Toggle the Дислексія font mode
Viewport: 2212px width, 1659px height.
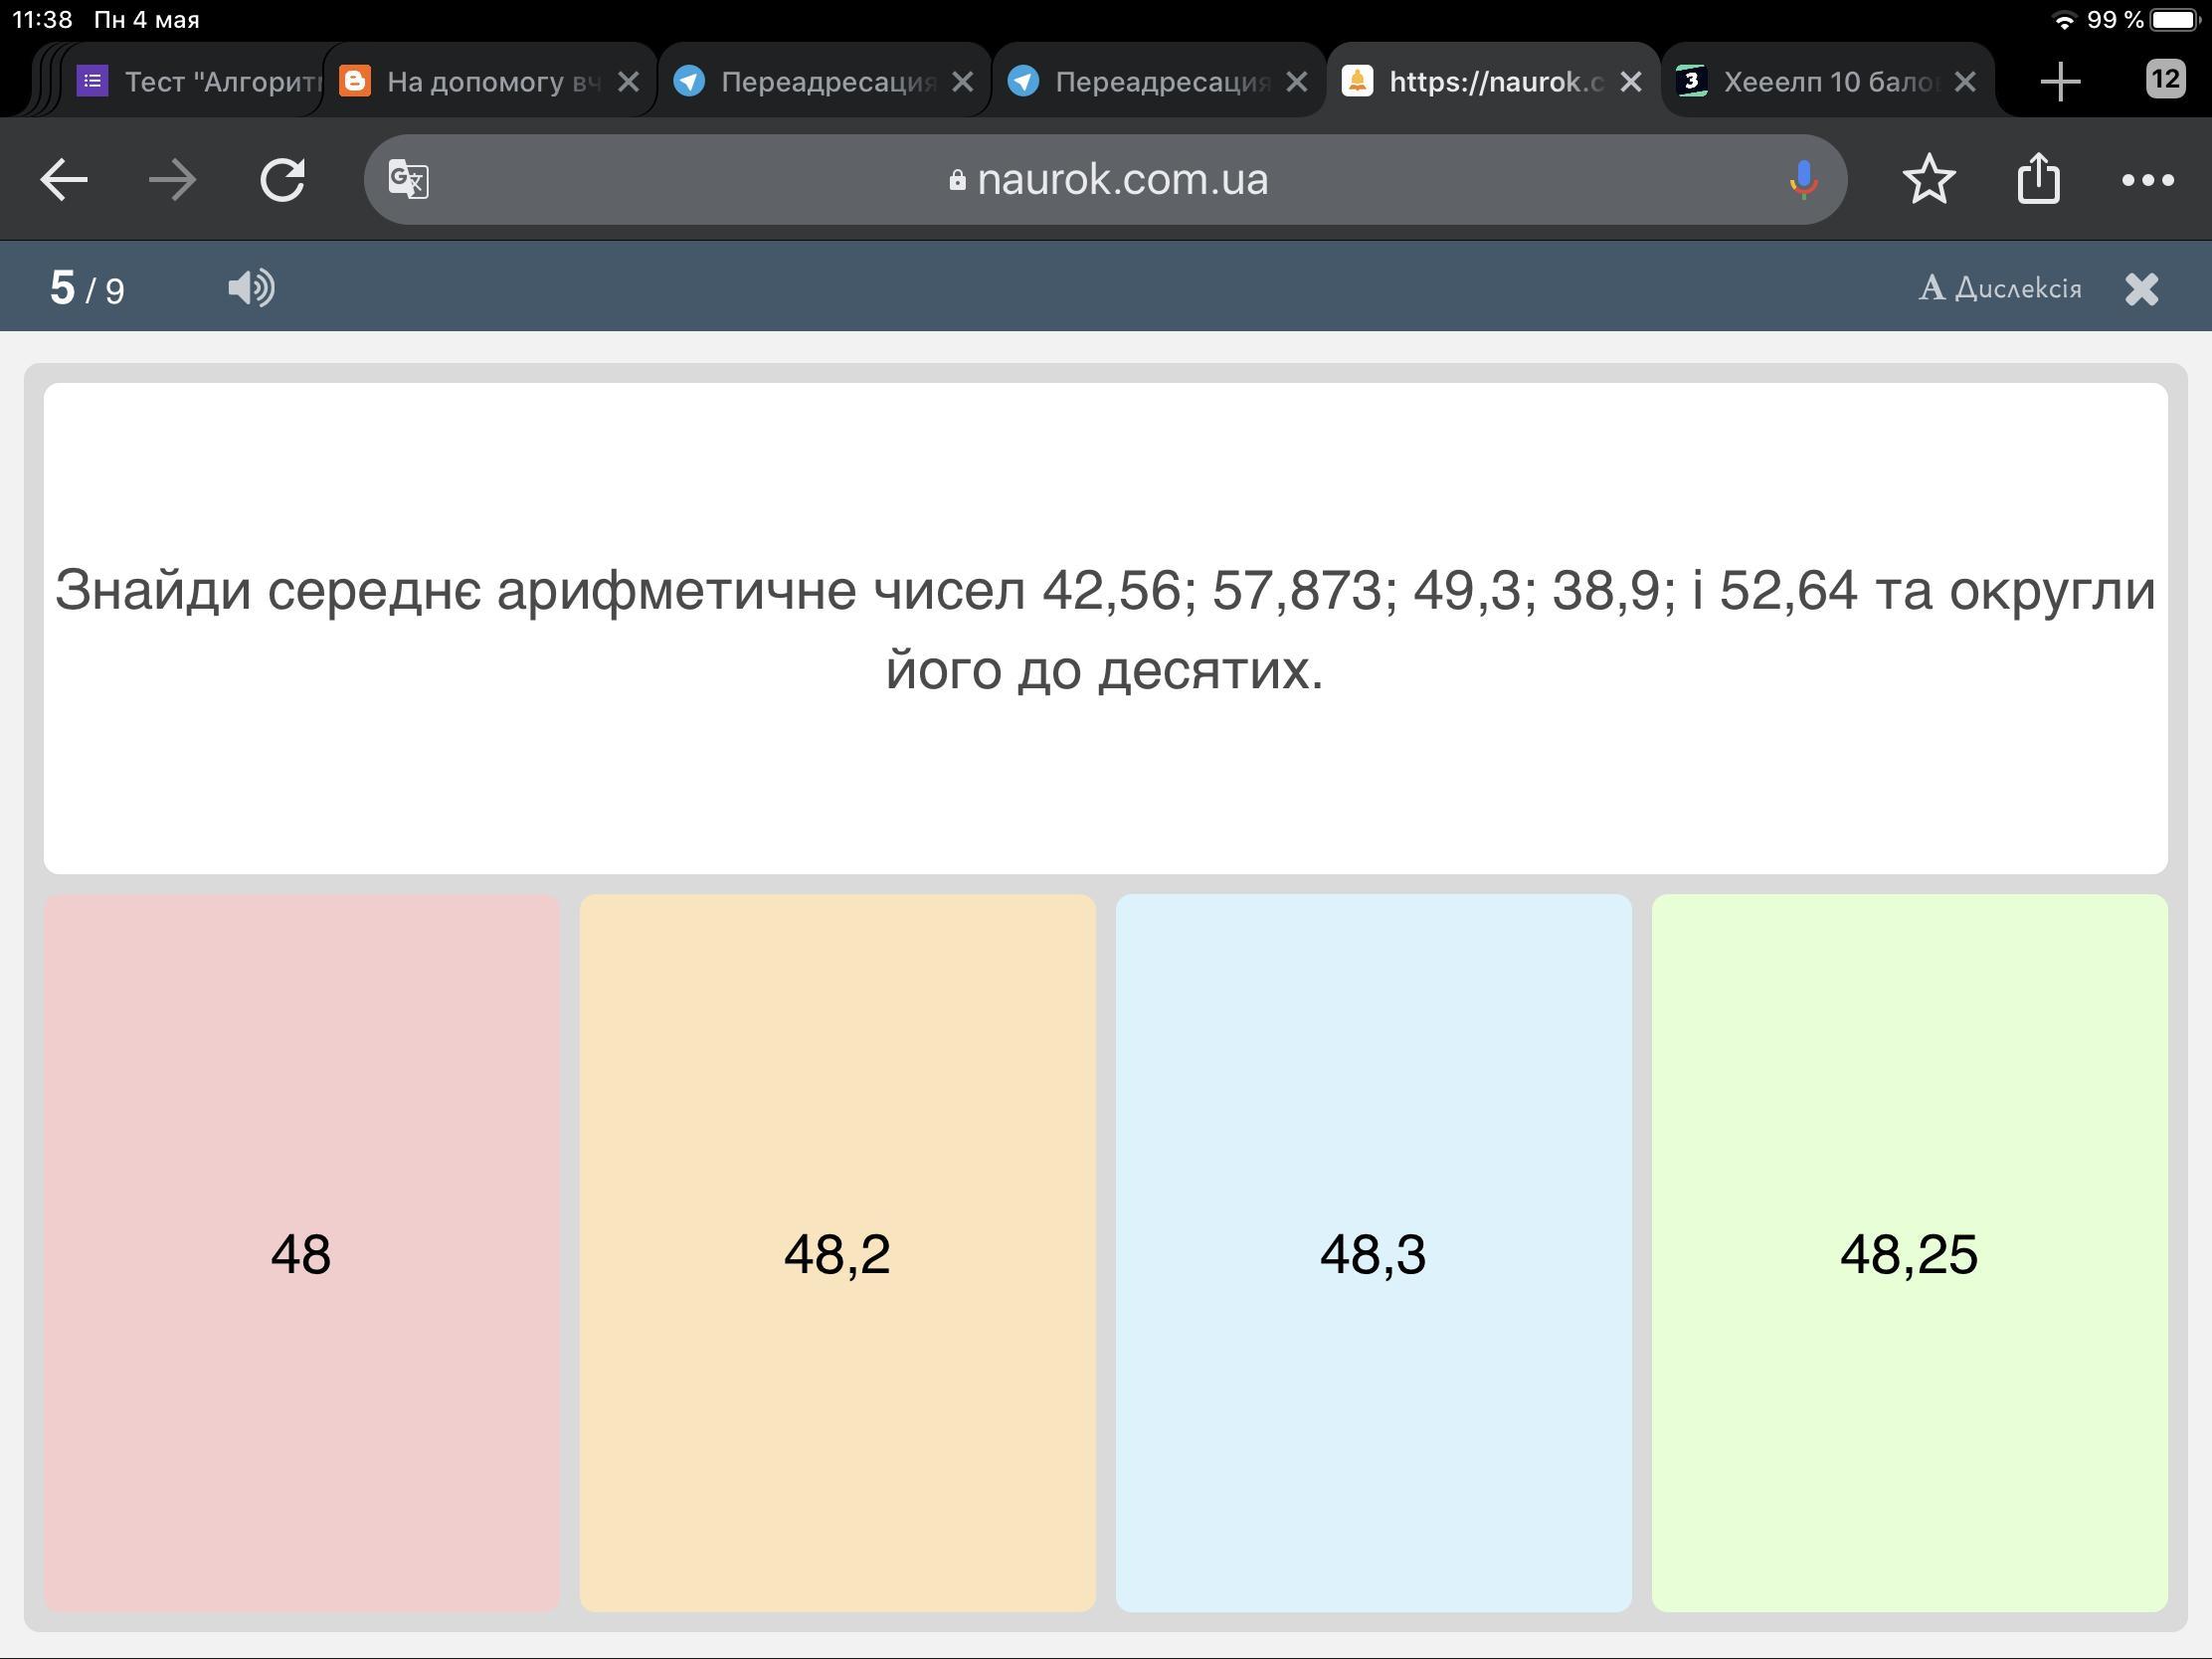coord(2000,288)
